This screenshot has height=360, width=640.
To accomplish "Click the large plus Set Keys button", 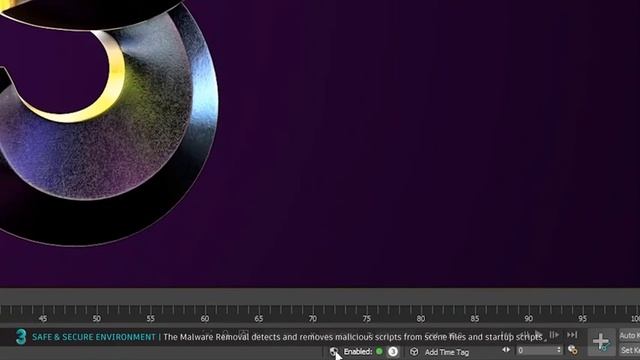I will [x=601, y=342].
